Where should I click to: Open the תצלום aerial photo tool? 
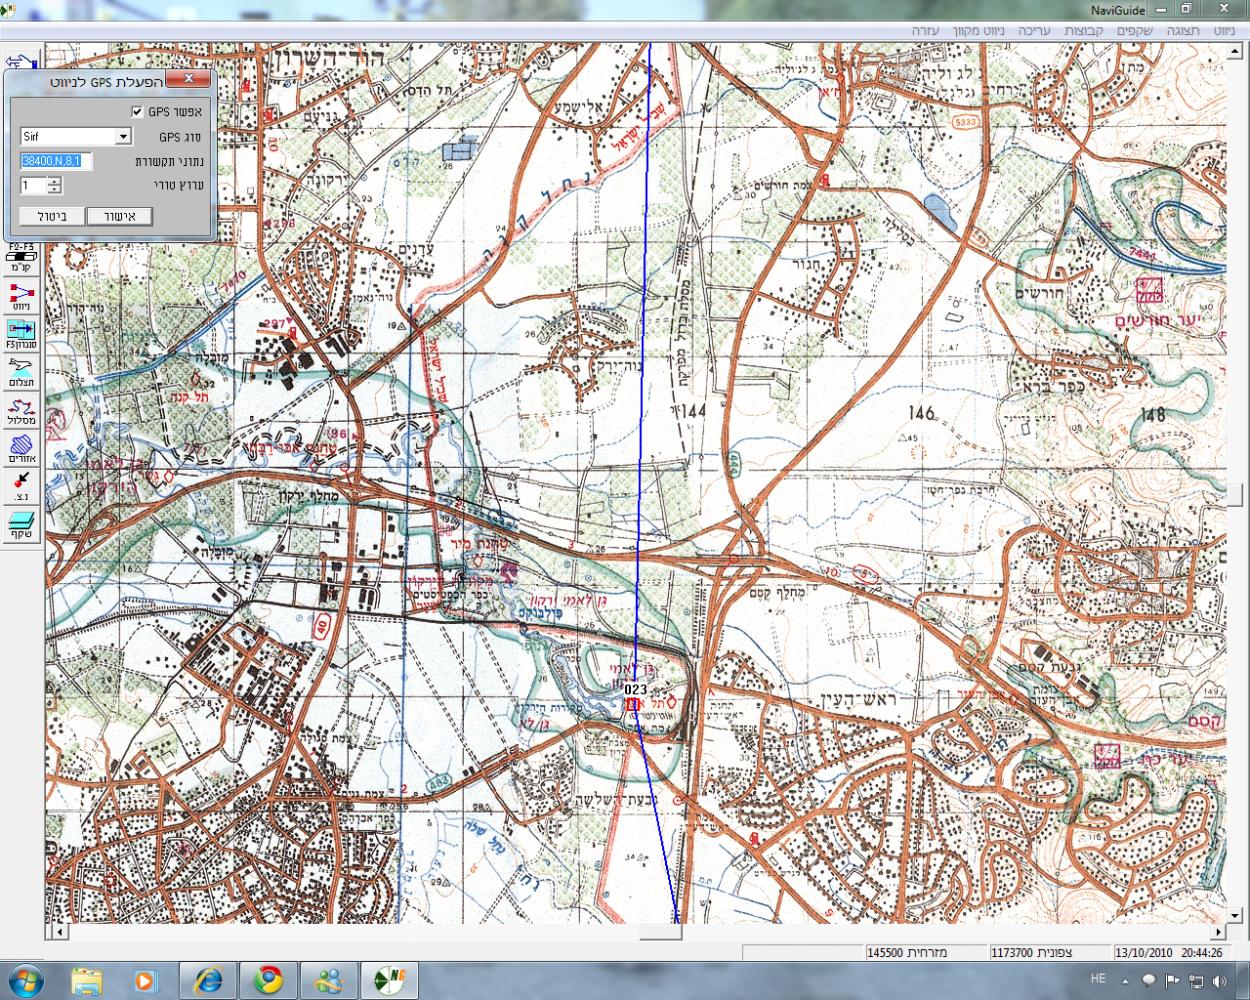click(21, 370)
